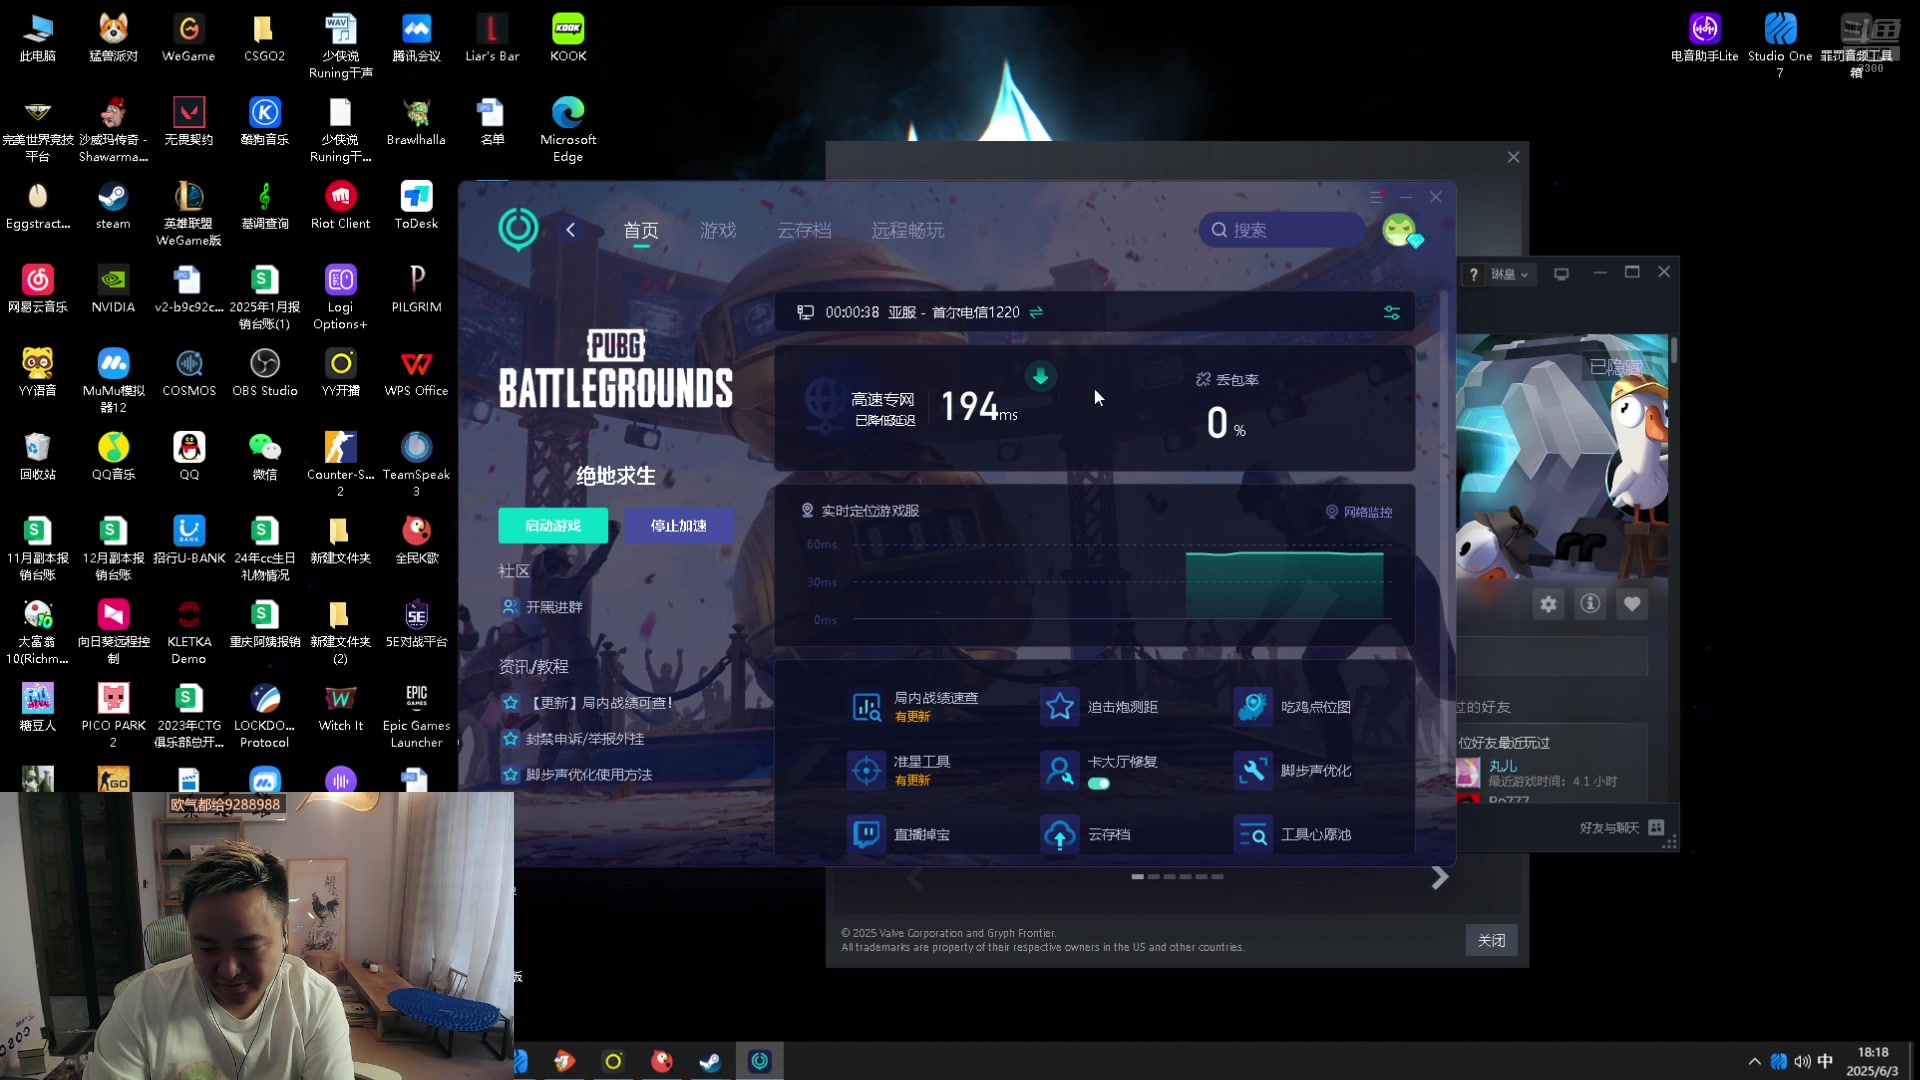Open the OBS Studio desktop icon
The height and width of the screenshot is (1080, 1920).
(265, 372)
